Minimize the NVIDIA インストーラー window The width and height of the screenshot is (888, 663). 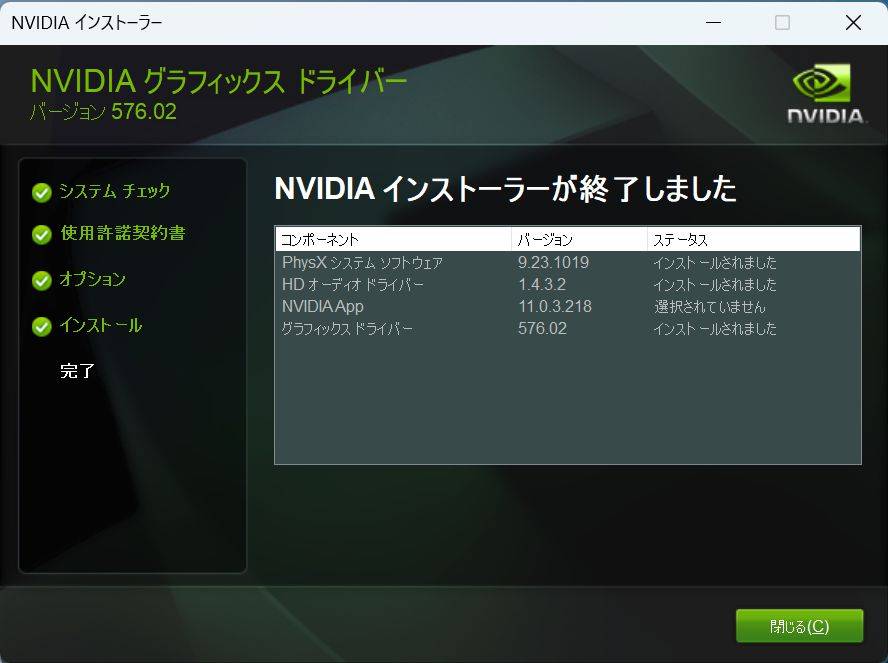tap(714, 23)
